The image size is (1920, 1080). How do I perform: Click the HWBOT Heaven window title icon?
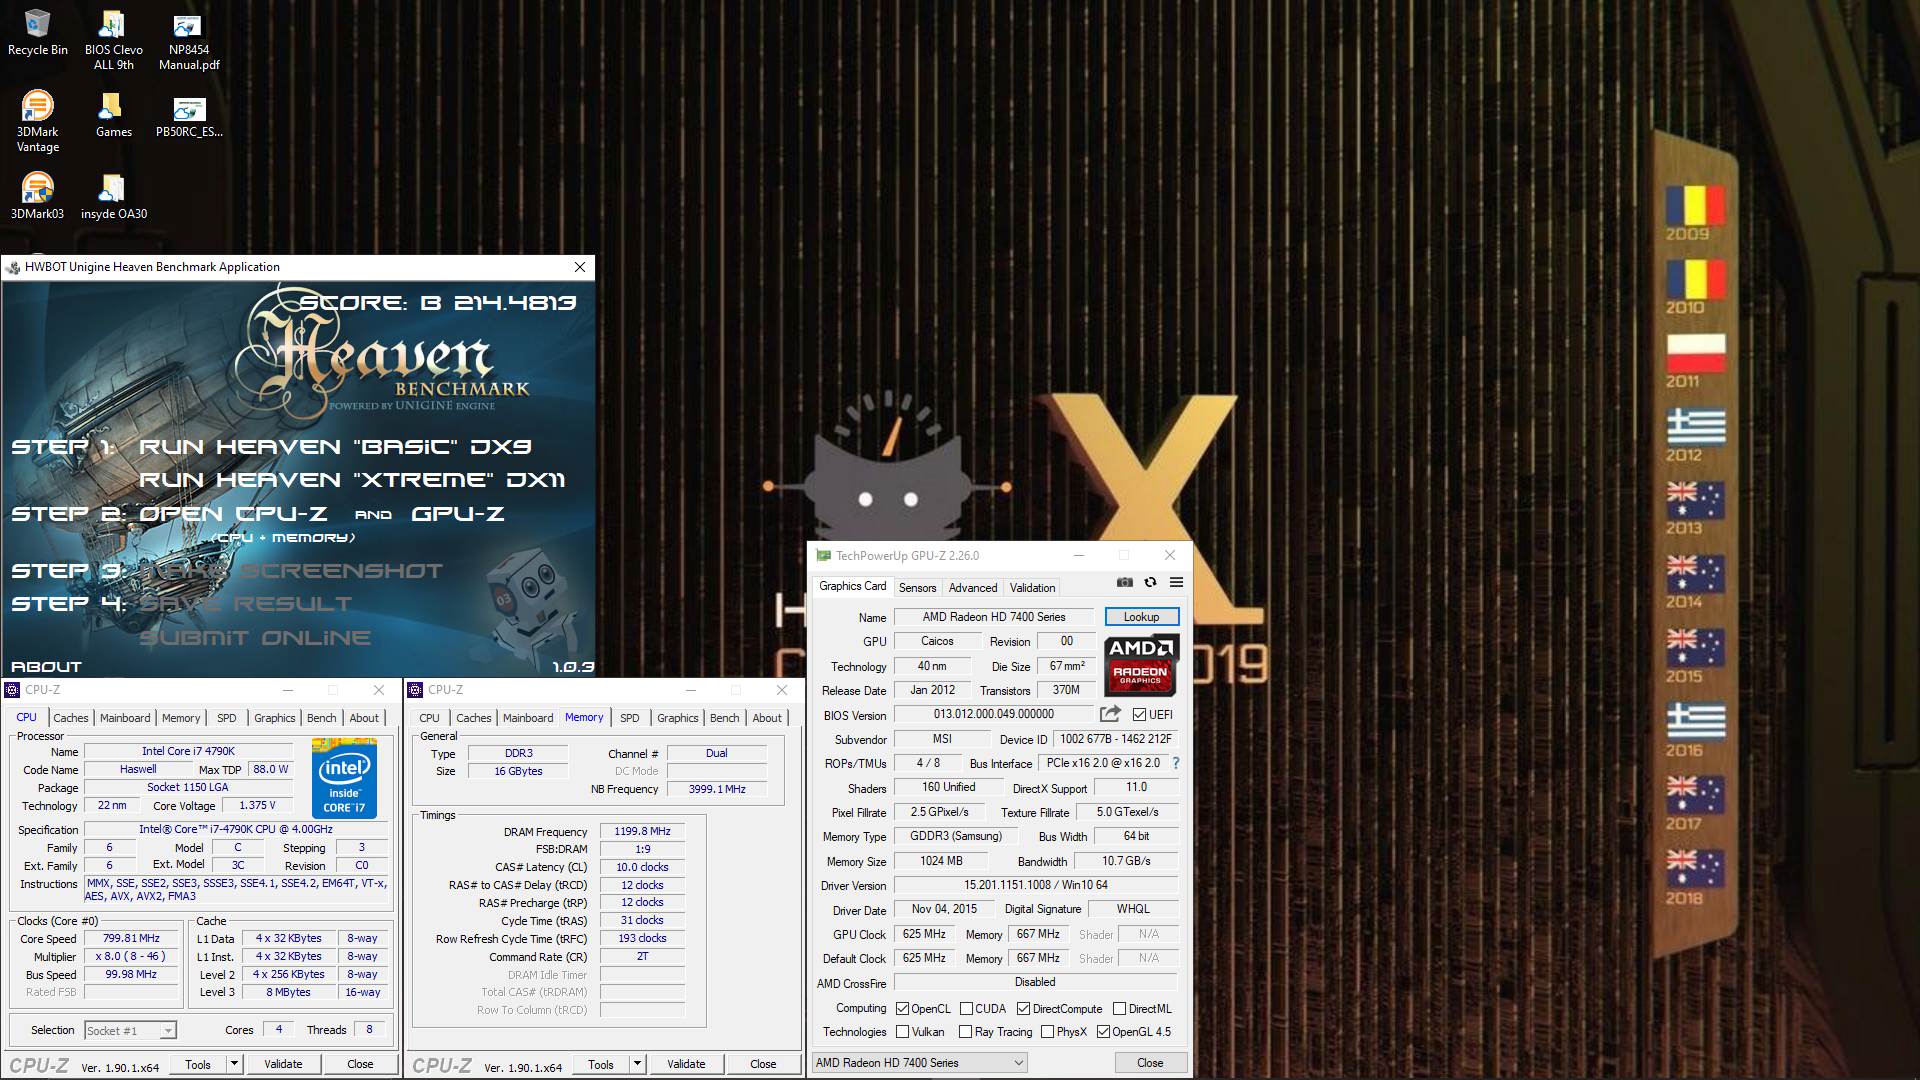(12, 267)
